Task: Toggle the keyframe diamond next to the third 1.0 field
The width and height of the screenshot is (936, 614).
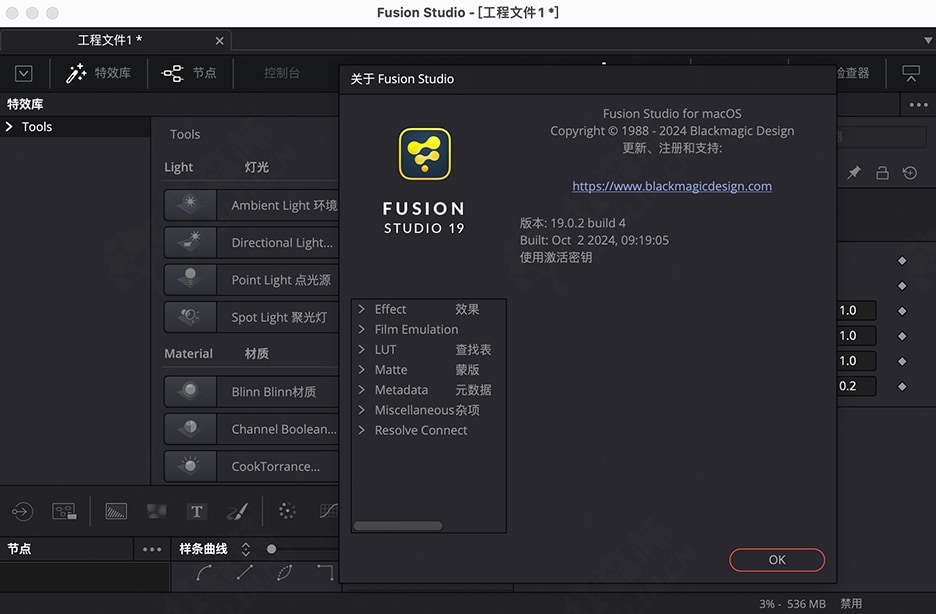Action: click(x=902, y=361)
